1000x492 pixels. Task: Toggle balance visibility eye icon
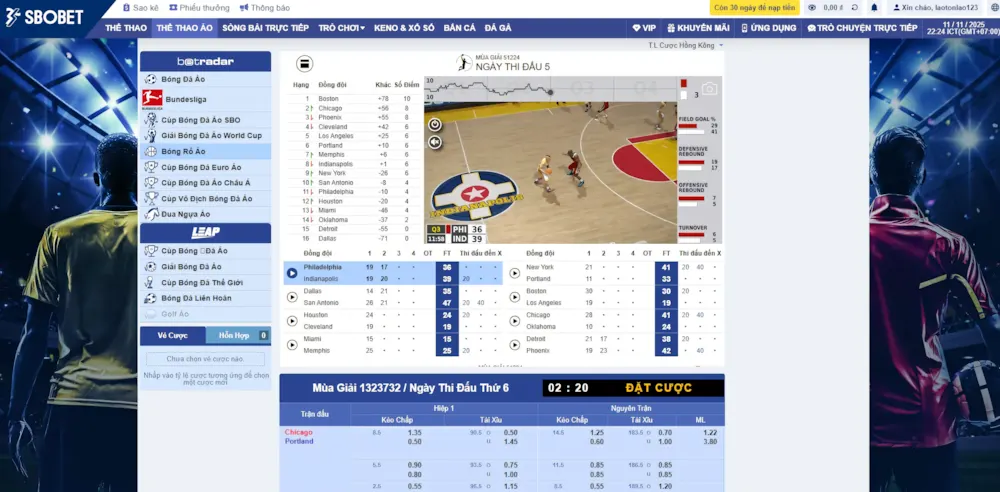click(812, 7)
